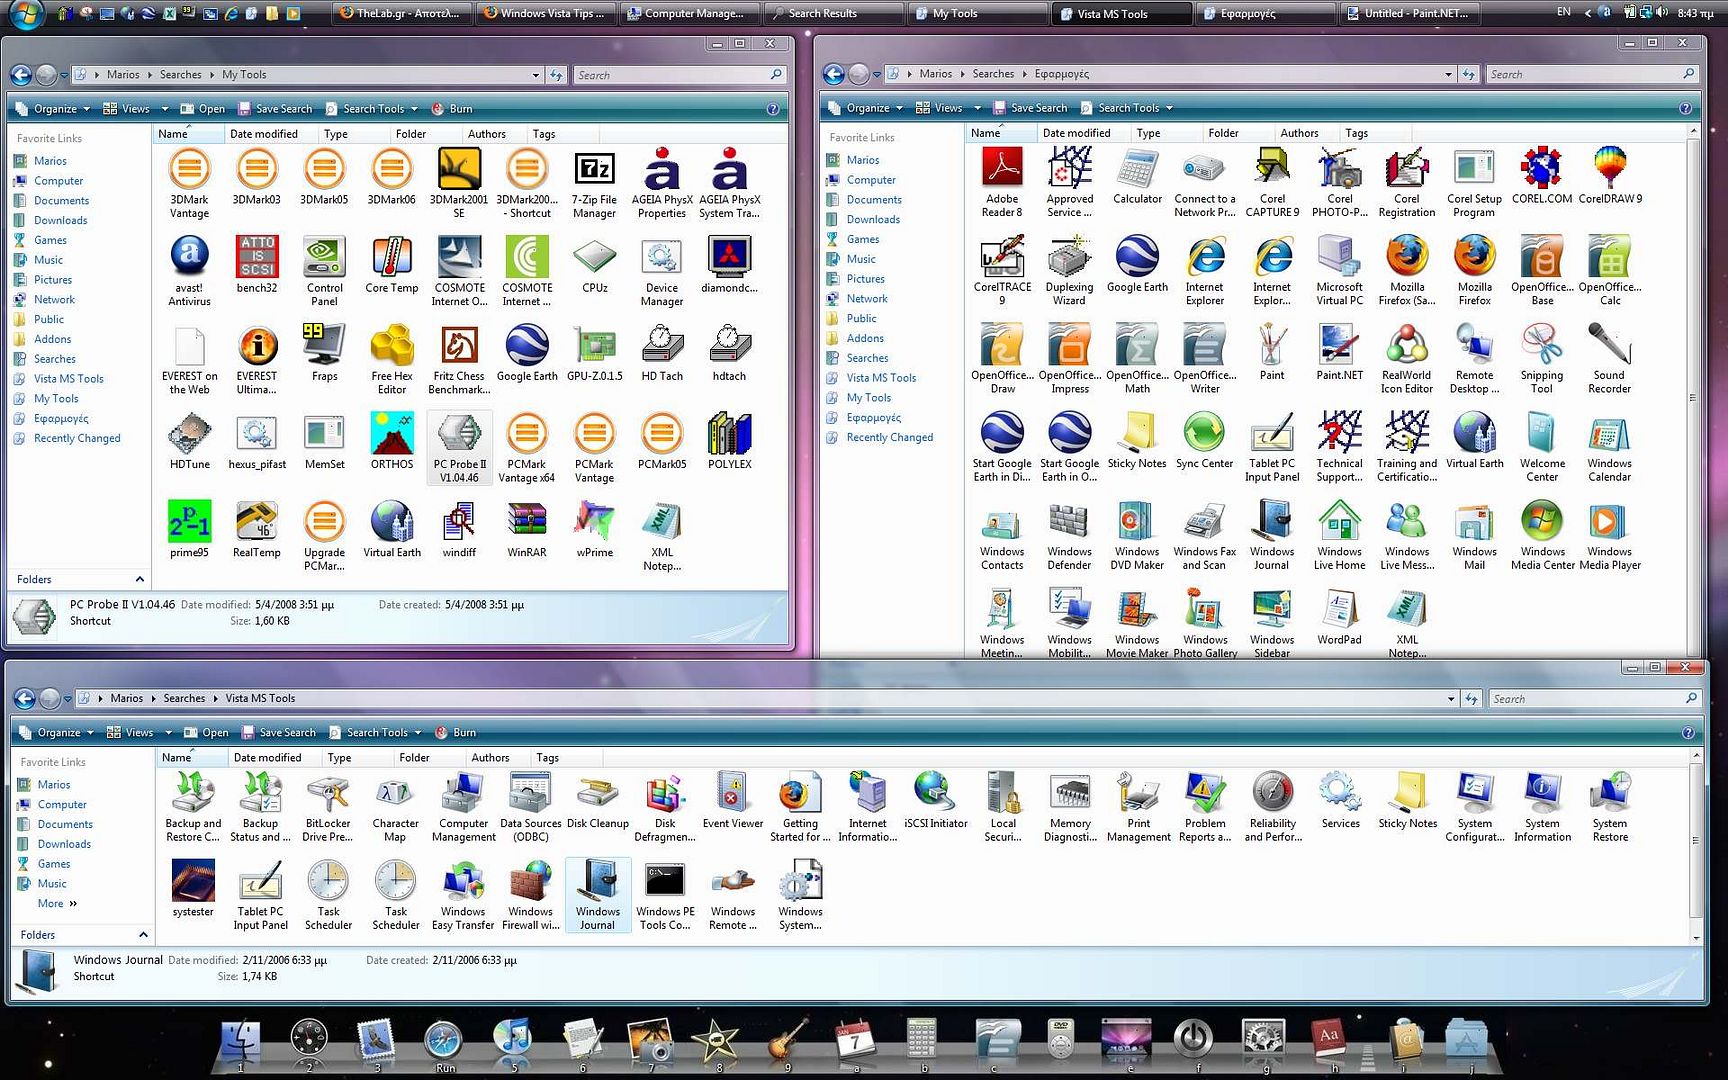Select Core Temp icon in My Tools

coord(392,265)
